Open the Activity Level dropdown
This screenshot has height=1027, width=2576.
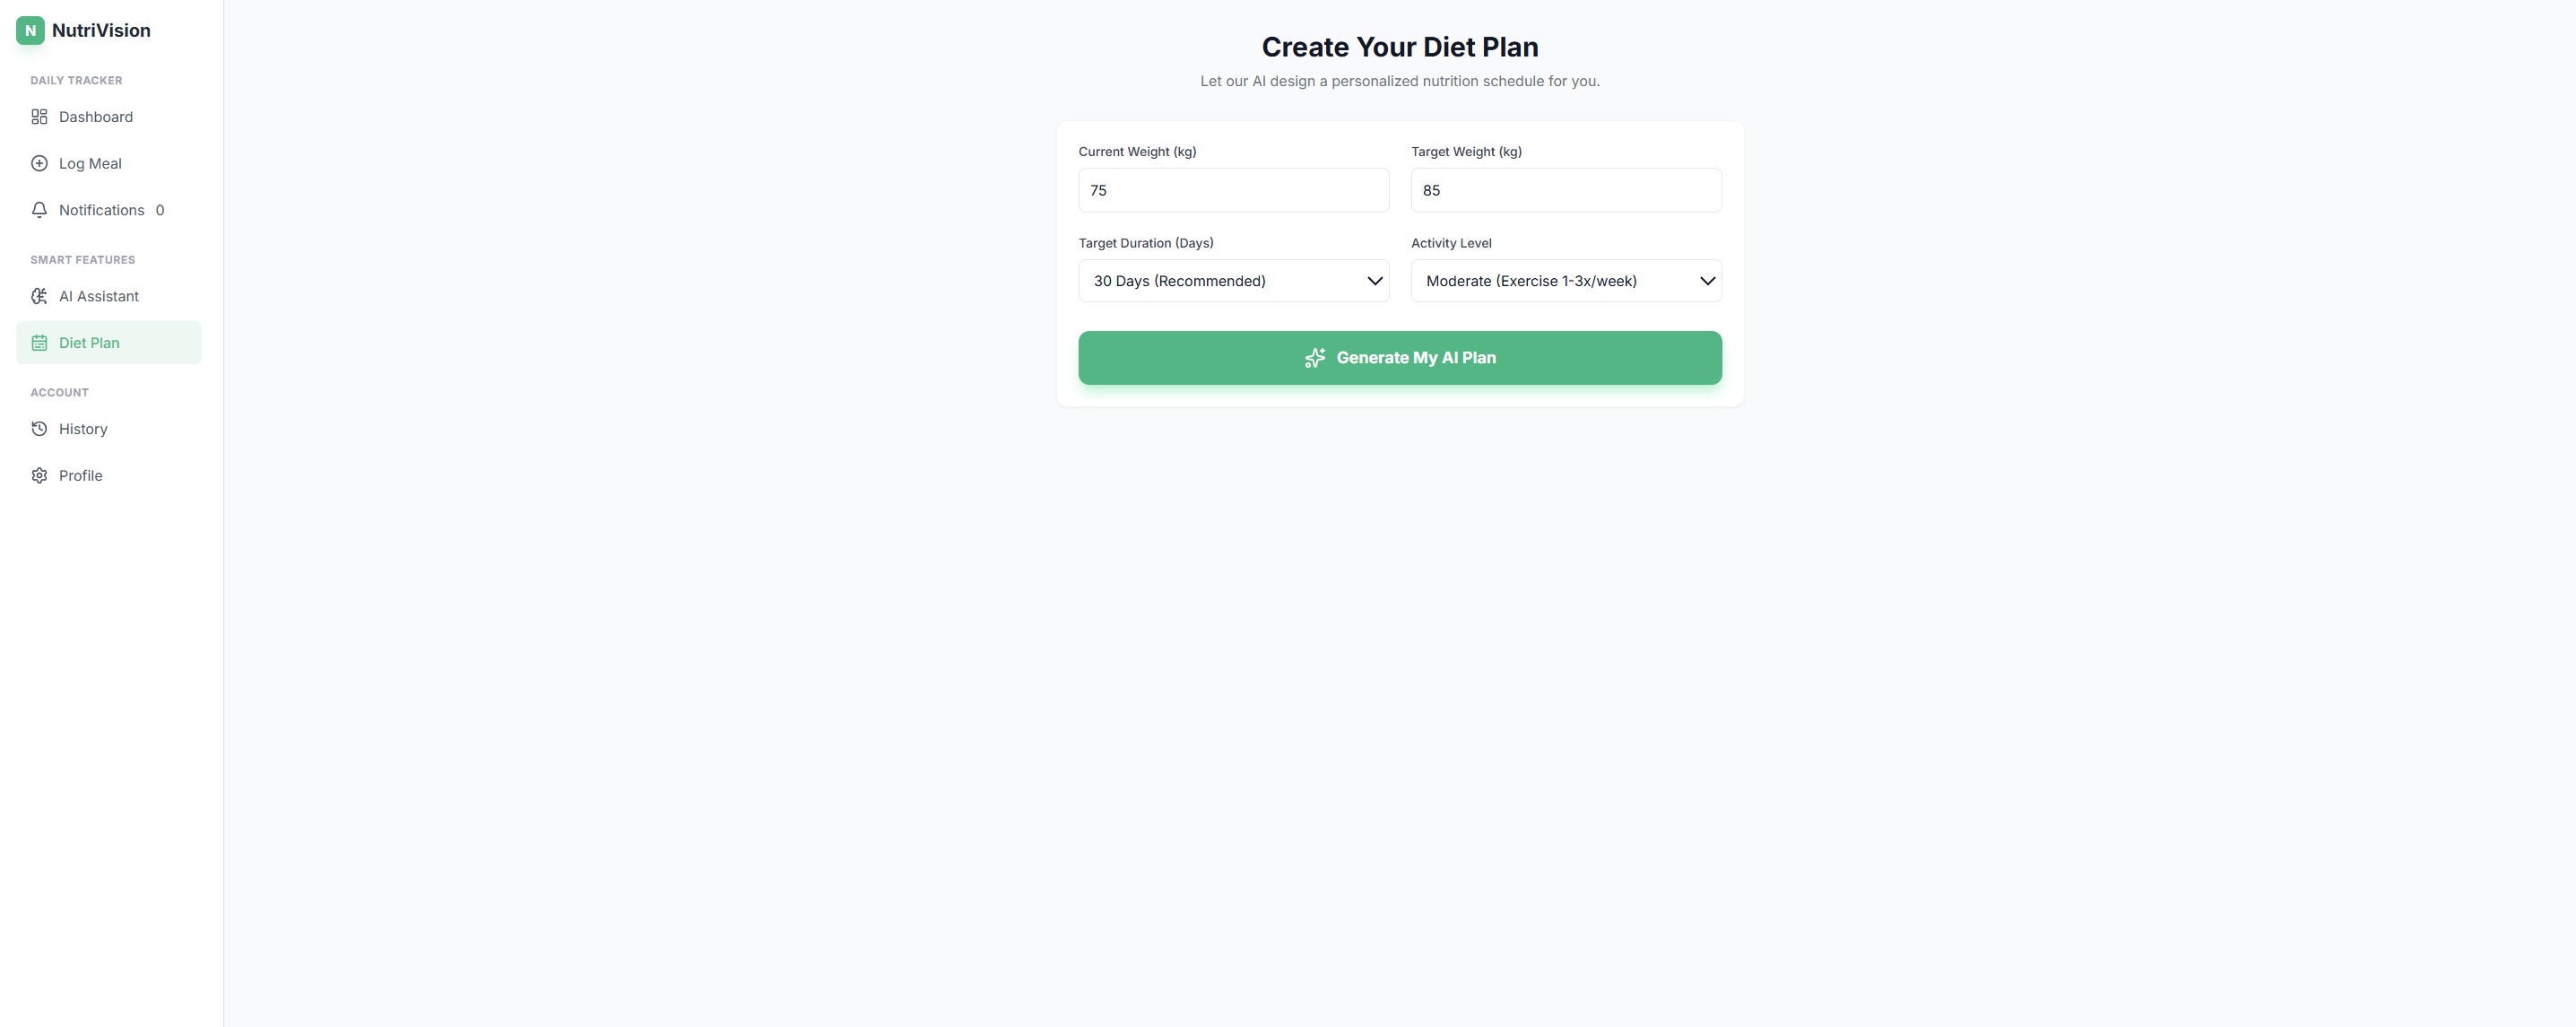click(1566, 281)
